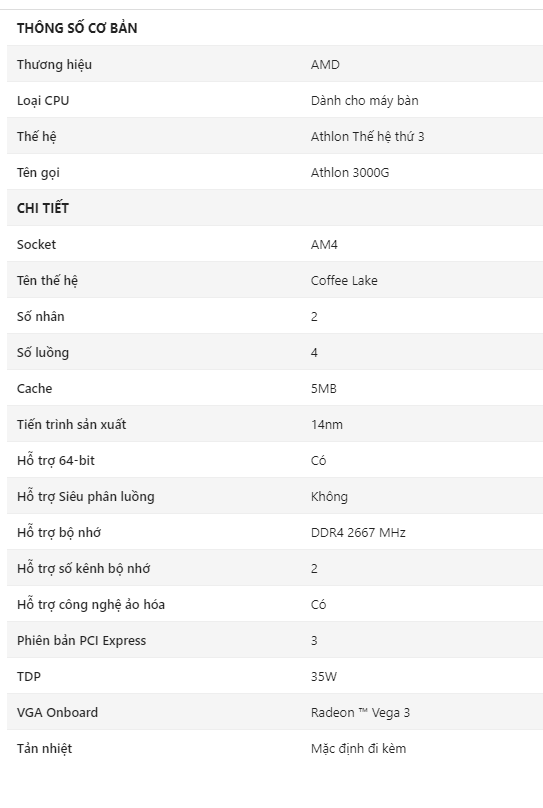543x808 pixels.
Task: Select the Athlon 3000G name value
Action: point(350,173)
